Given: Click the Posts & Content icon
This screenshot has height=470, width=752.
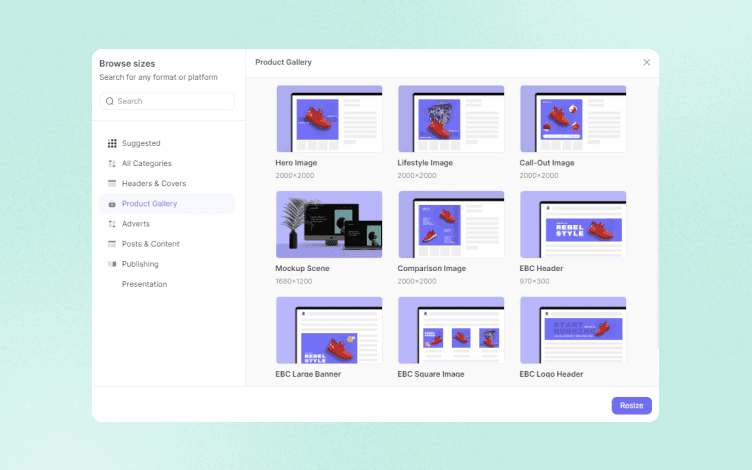Looking at the screenshot, I should pos(112,244).
